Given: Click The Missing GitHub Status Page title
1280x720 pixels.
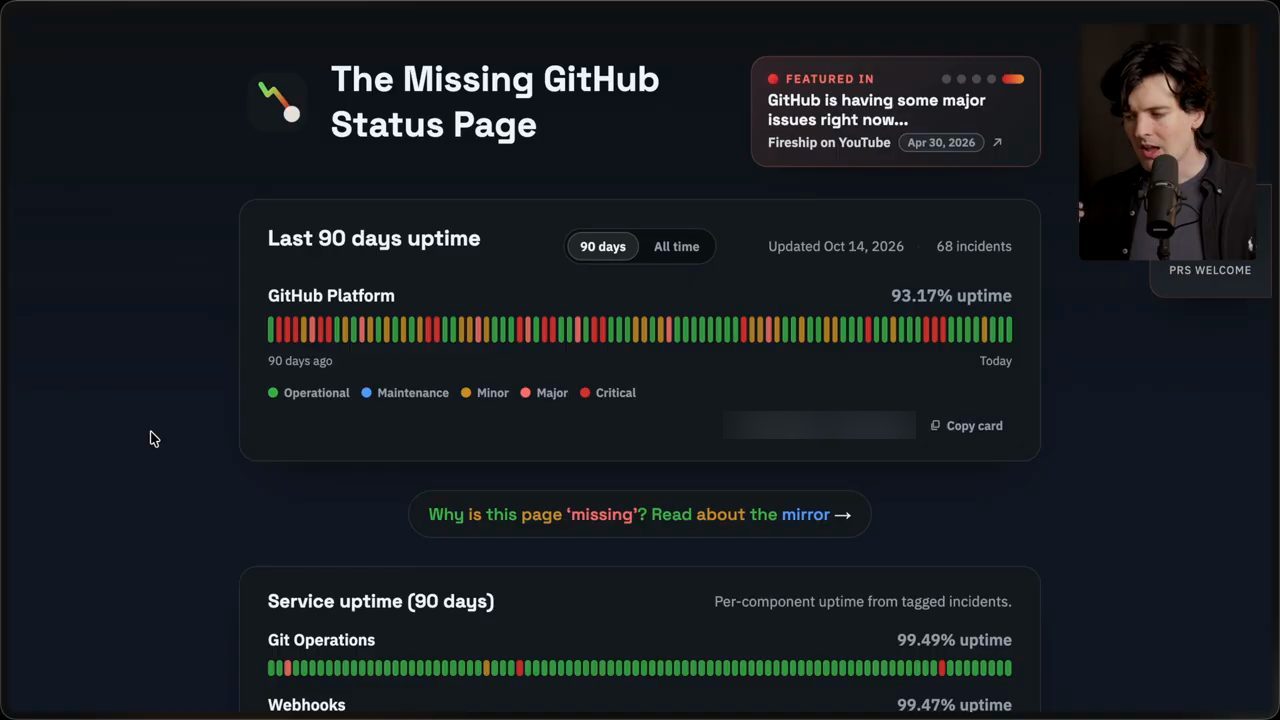Looking at the screenshot, I should (x=495, y=102).
